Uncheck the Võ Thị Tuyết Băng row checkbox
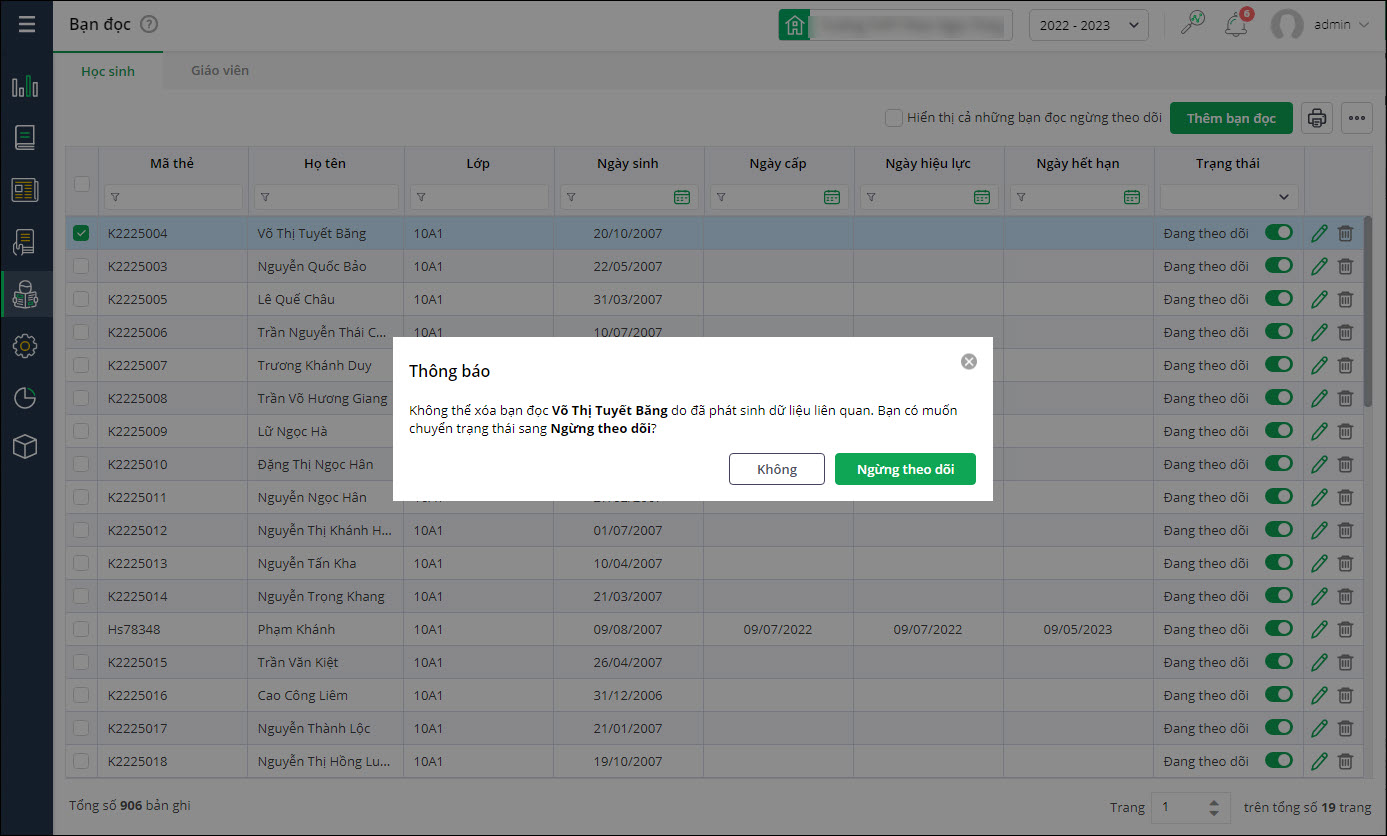Viewport: 1387px width, 836px height. pyautogui.click(x=82, y=233)
